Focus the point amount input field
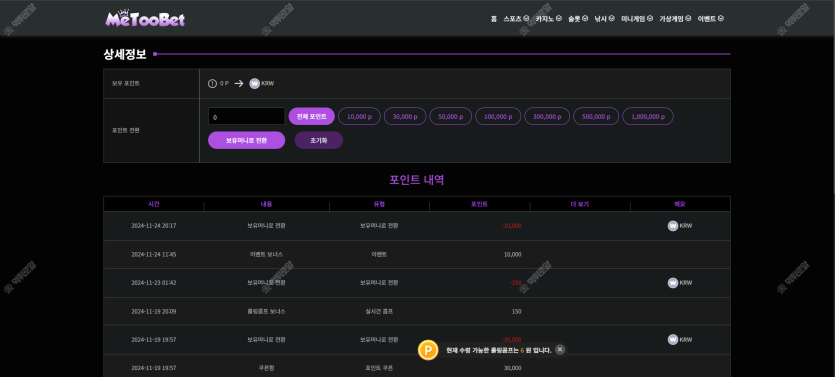This screenshot has width=835, height=377. (247, 117)
